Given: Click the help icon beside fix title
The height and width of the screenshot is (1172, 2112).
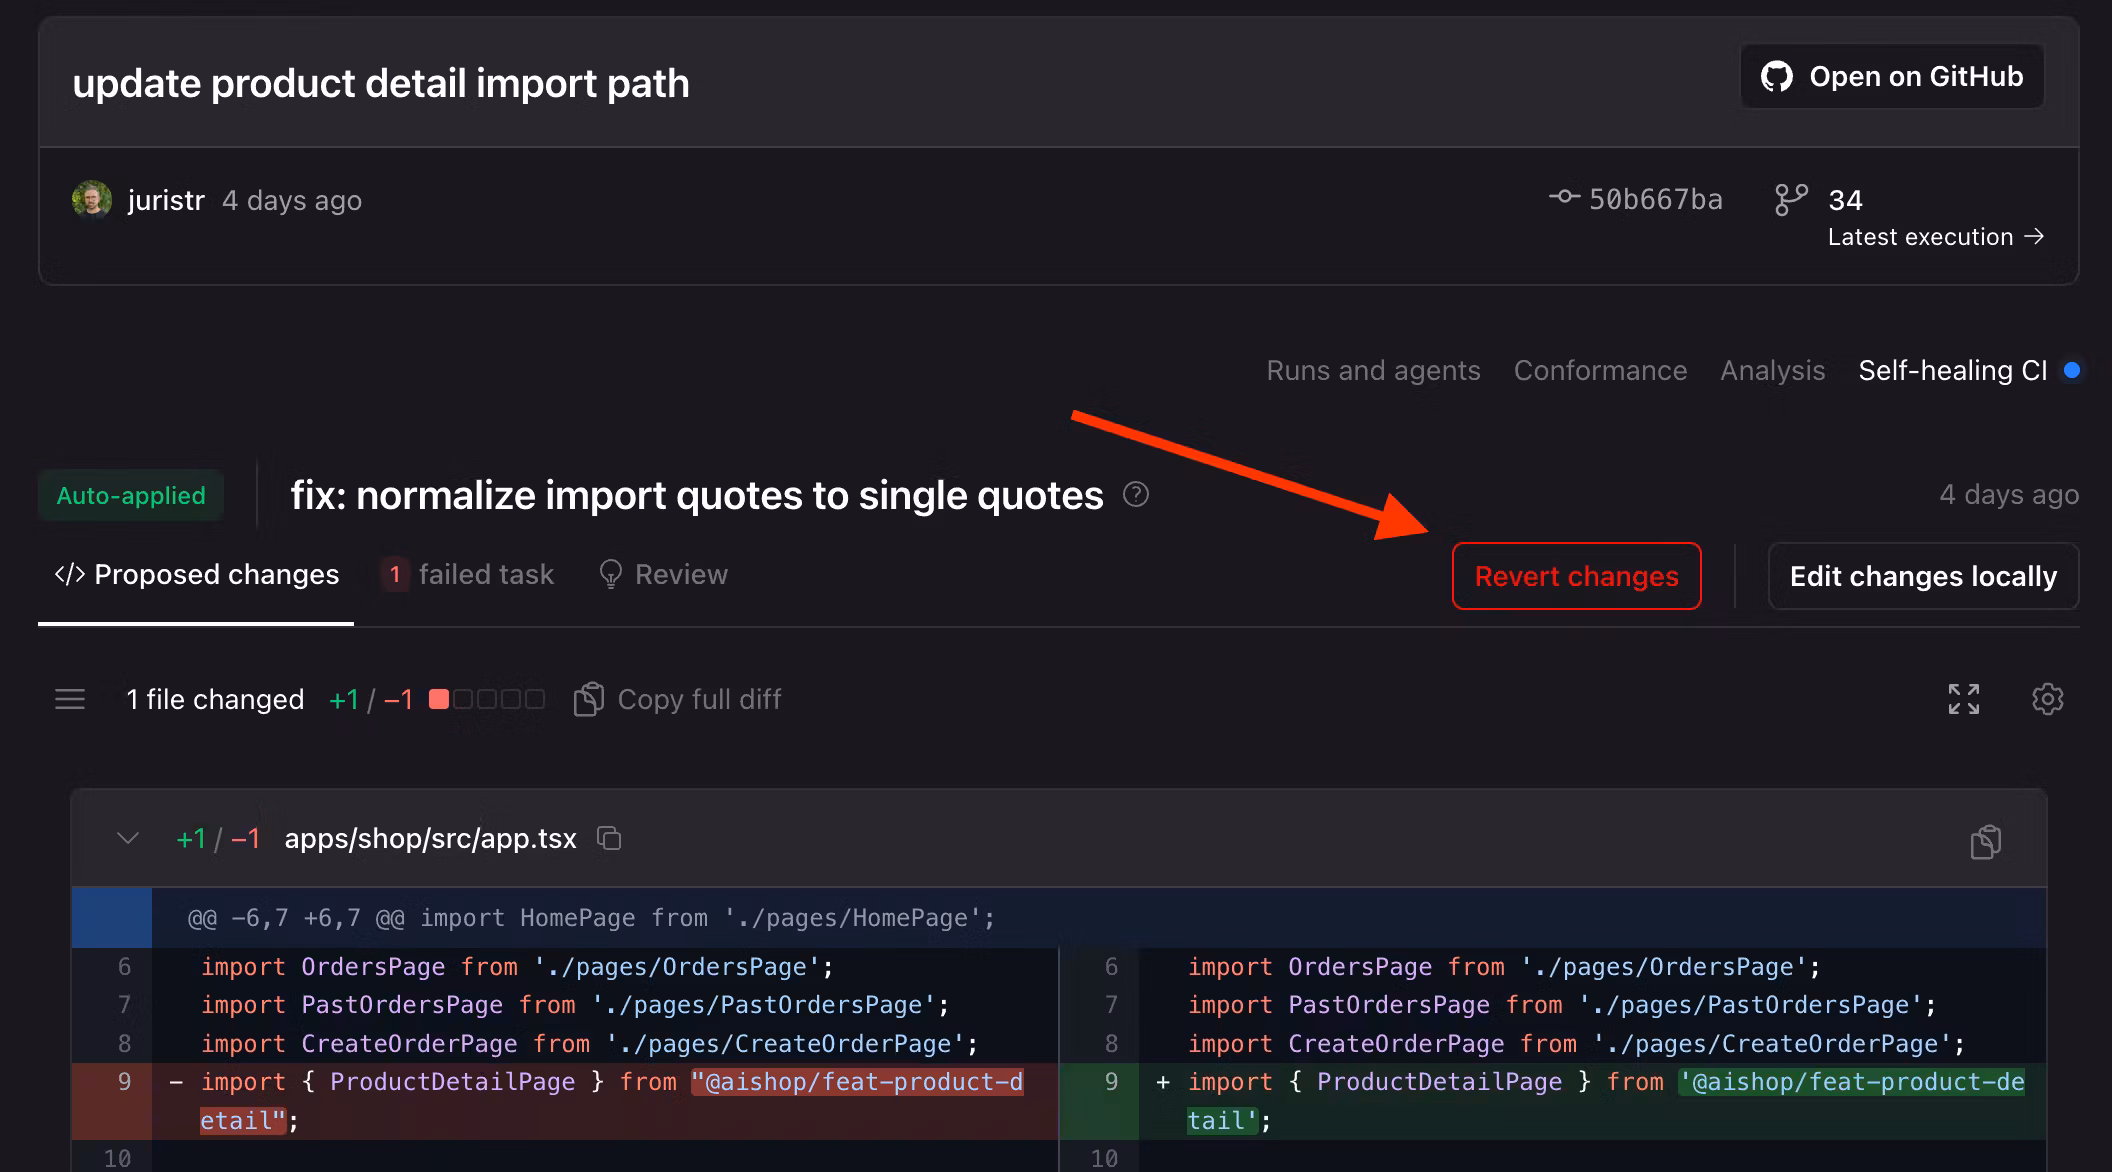Looking at the screenshot, I should coord(1136,494).
